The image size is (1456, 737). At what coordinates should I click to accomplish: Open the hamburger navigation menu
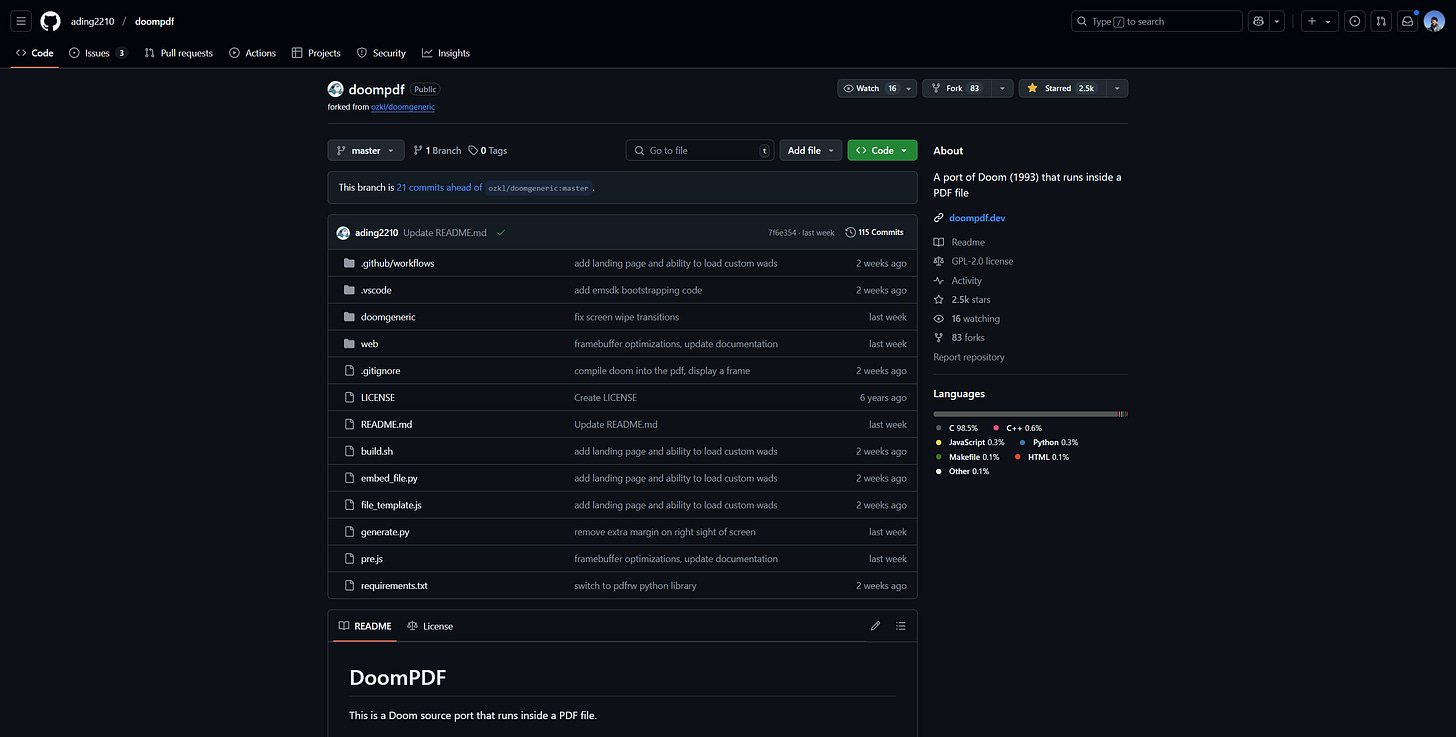21,21
